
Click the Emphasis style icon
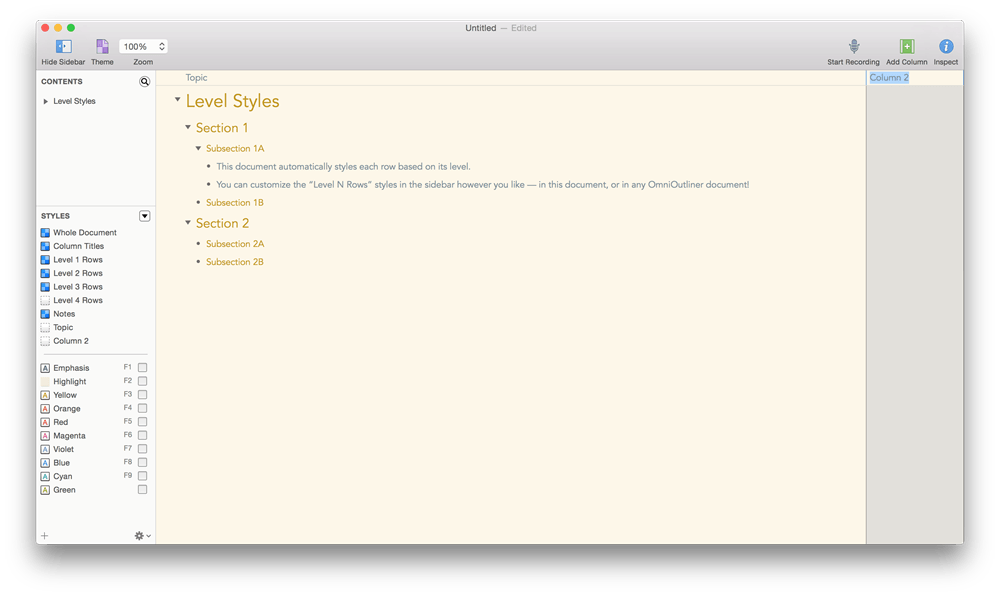click(45, 368)
